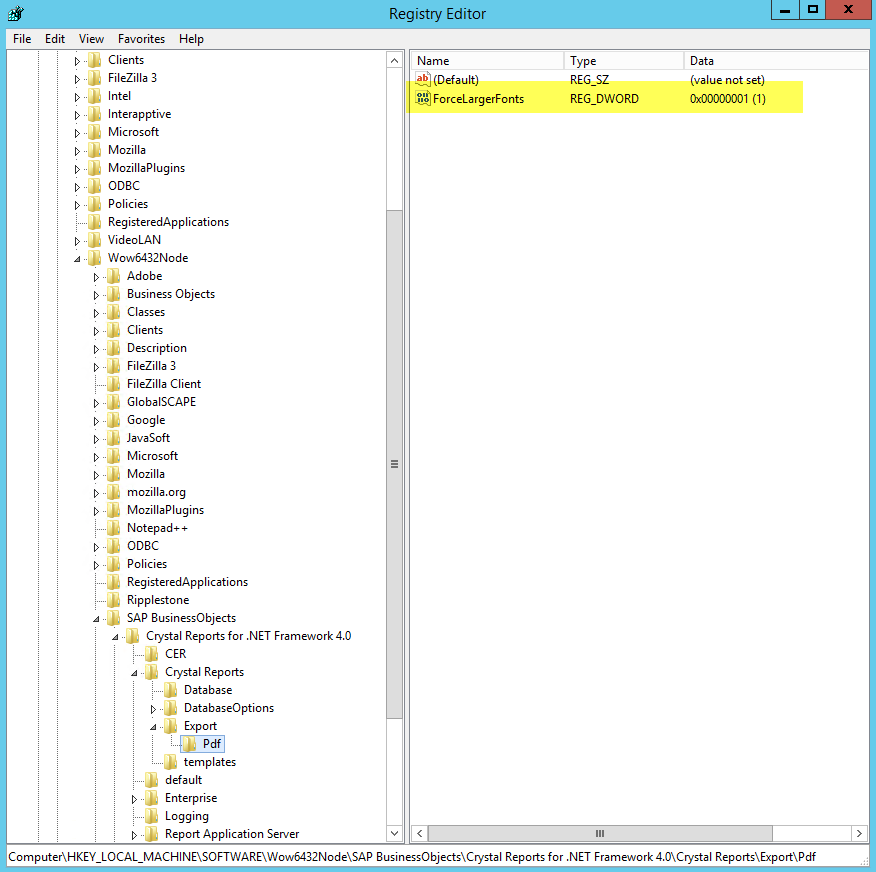Click the SAP BusinessObjects folder icon

coord(113,618)
